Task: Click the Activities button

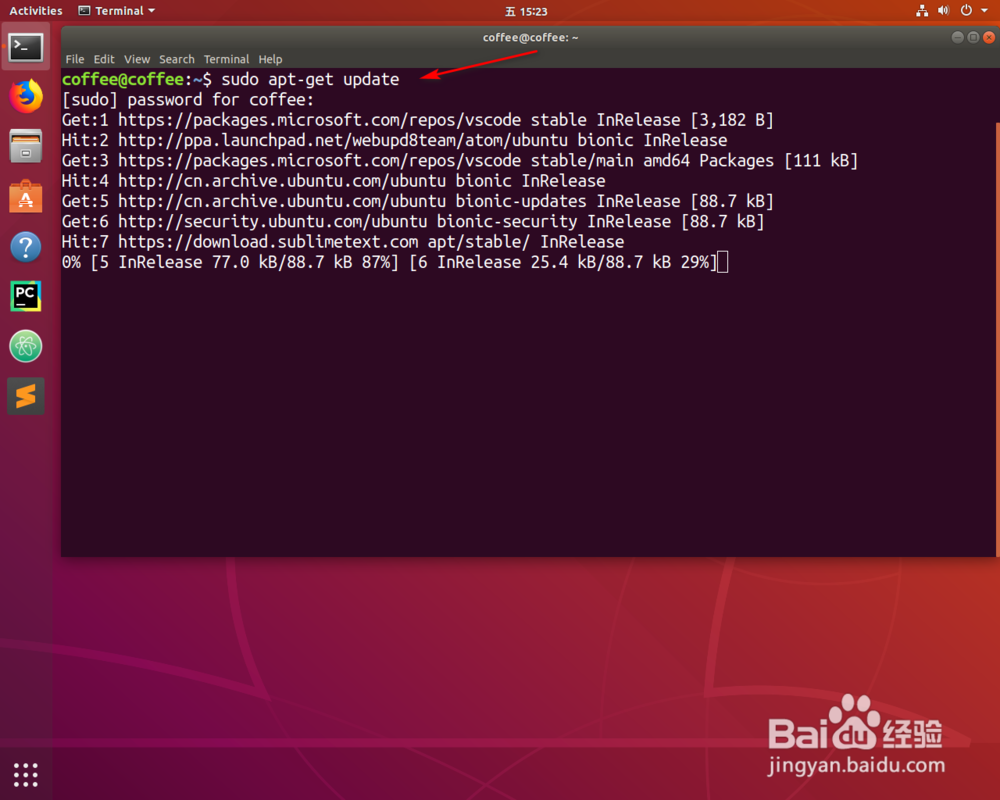Action: 35,11
